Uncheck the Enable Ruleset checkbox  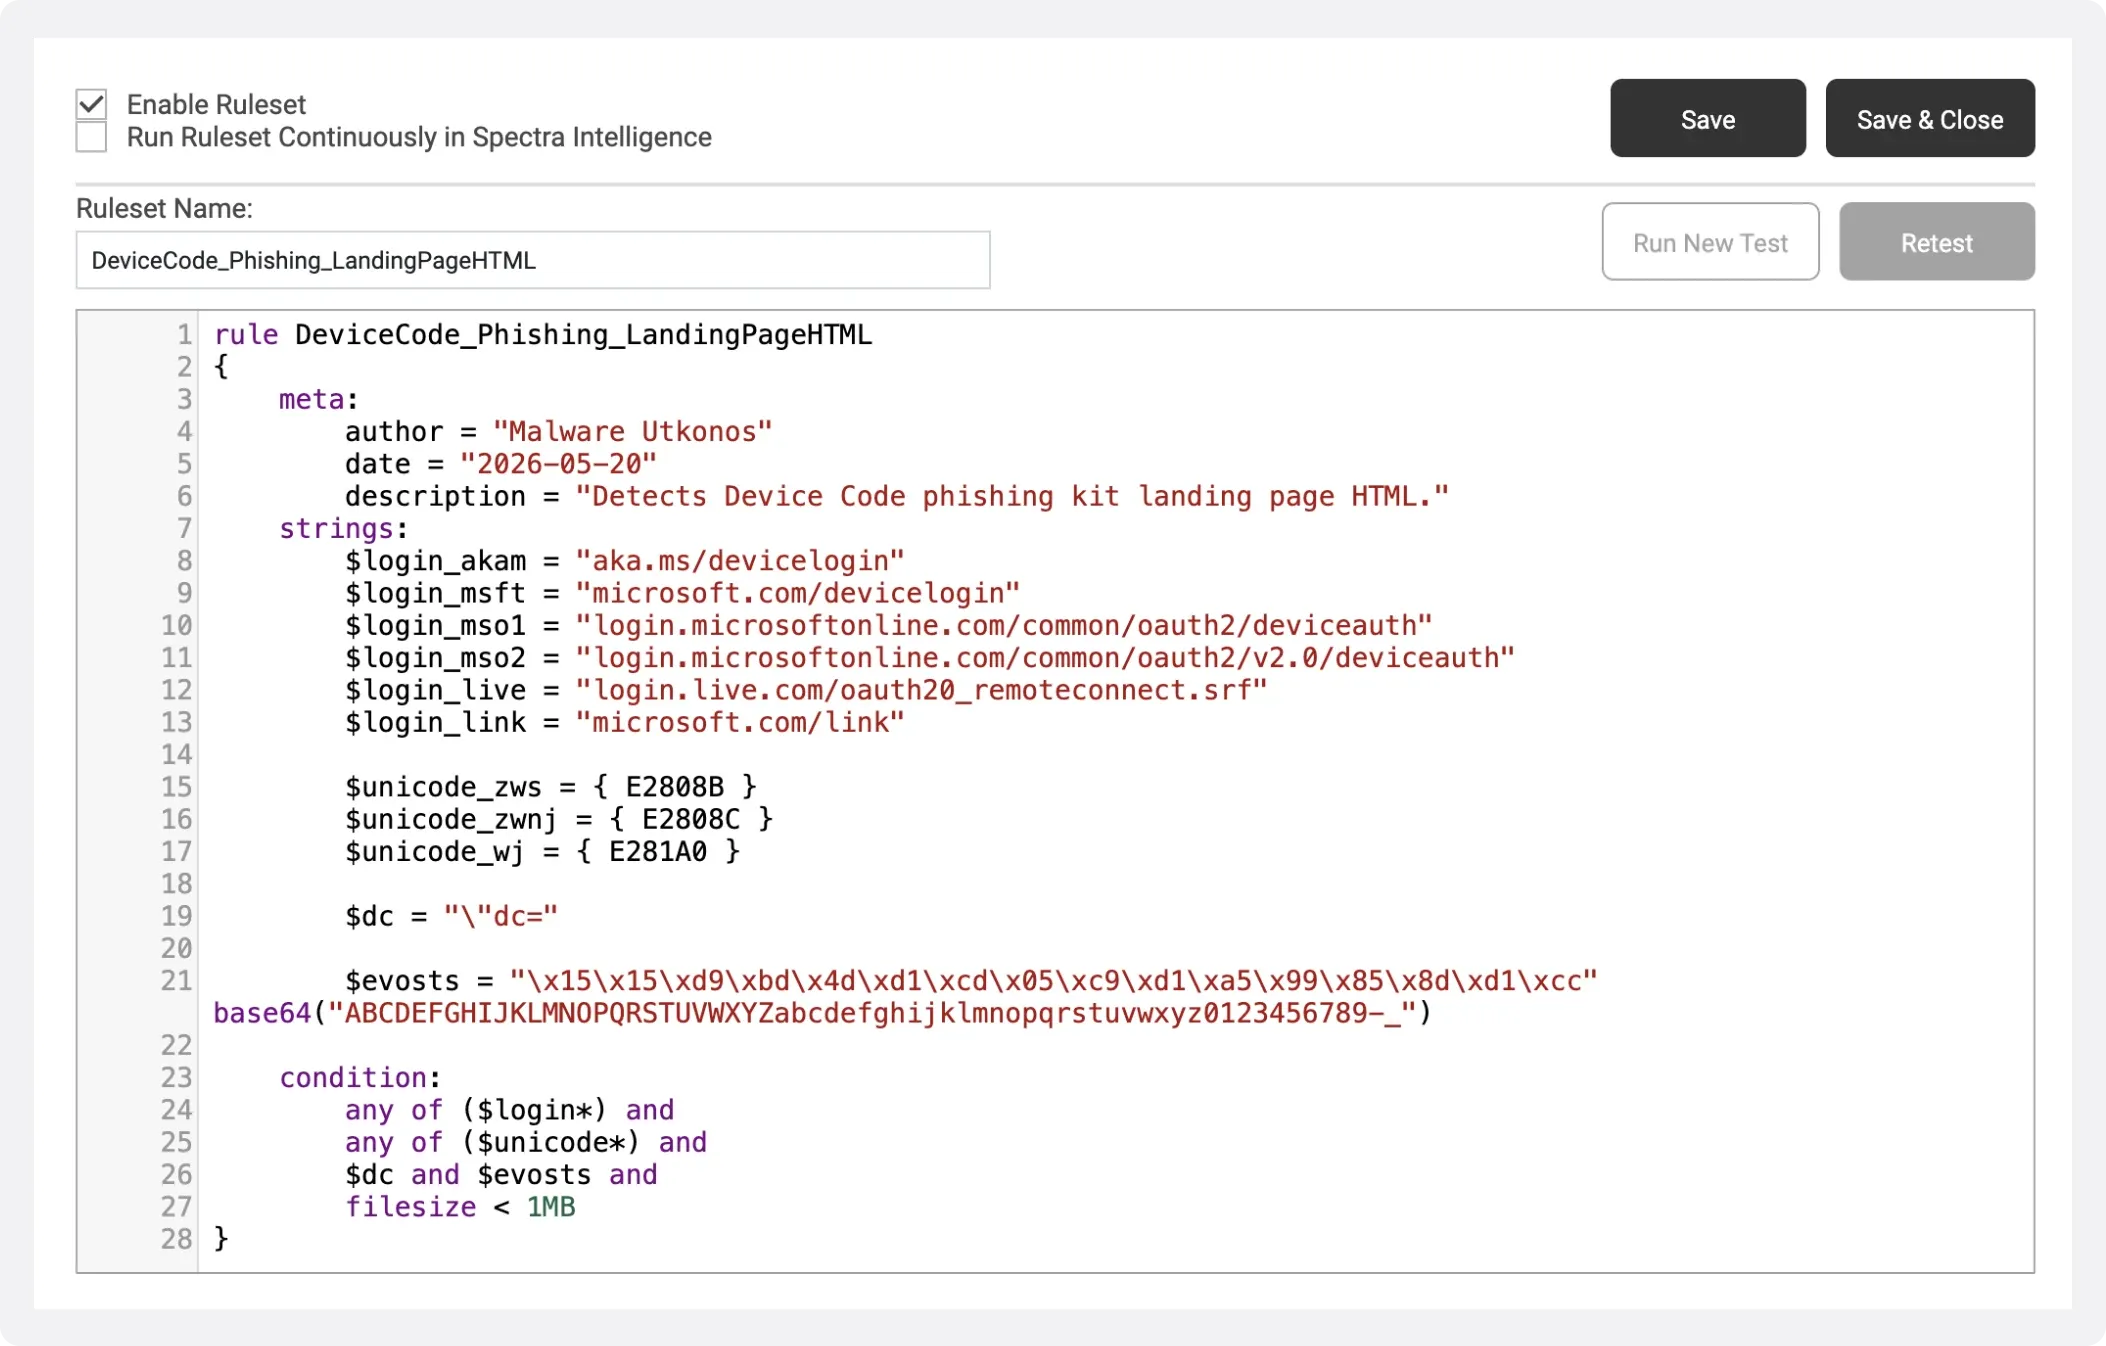91,104
